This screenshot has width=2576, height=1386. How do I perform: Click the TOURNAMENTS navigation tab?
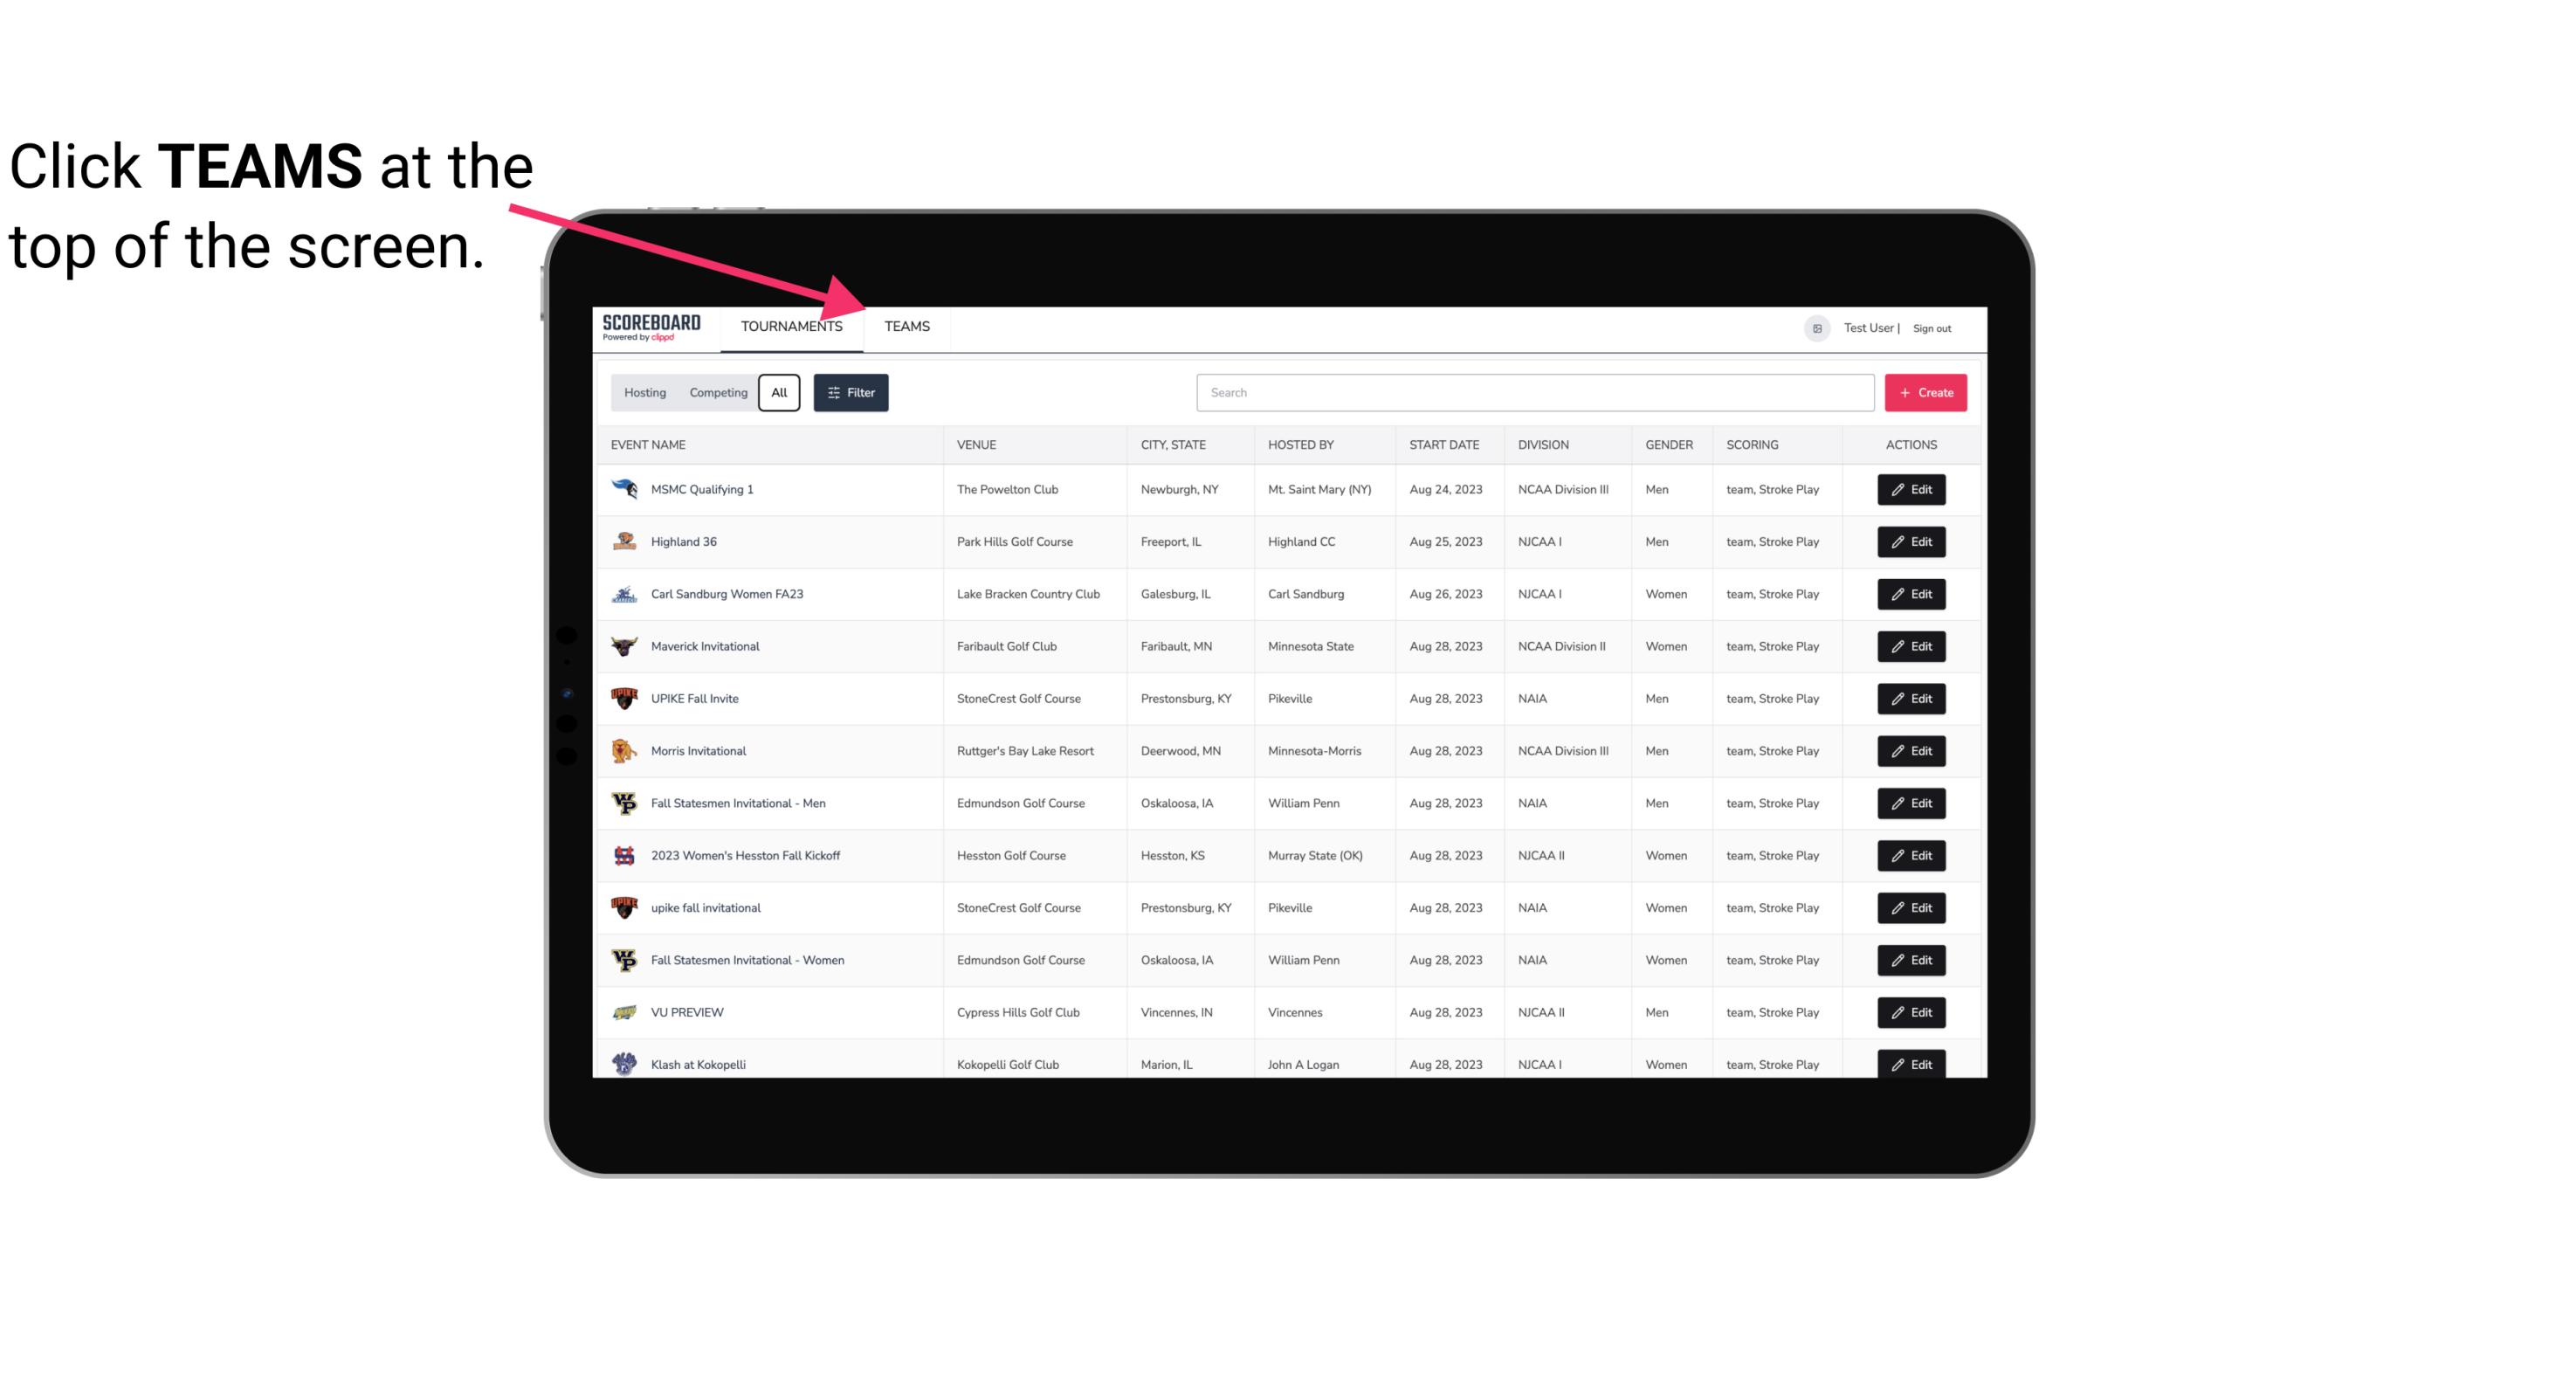click(791, 326)
